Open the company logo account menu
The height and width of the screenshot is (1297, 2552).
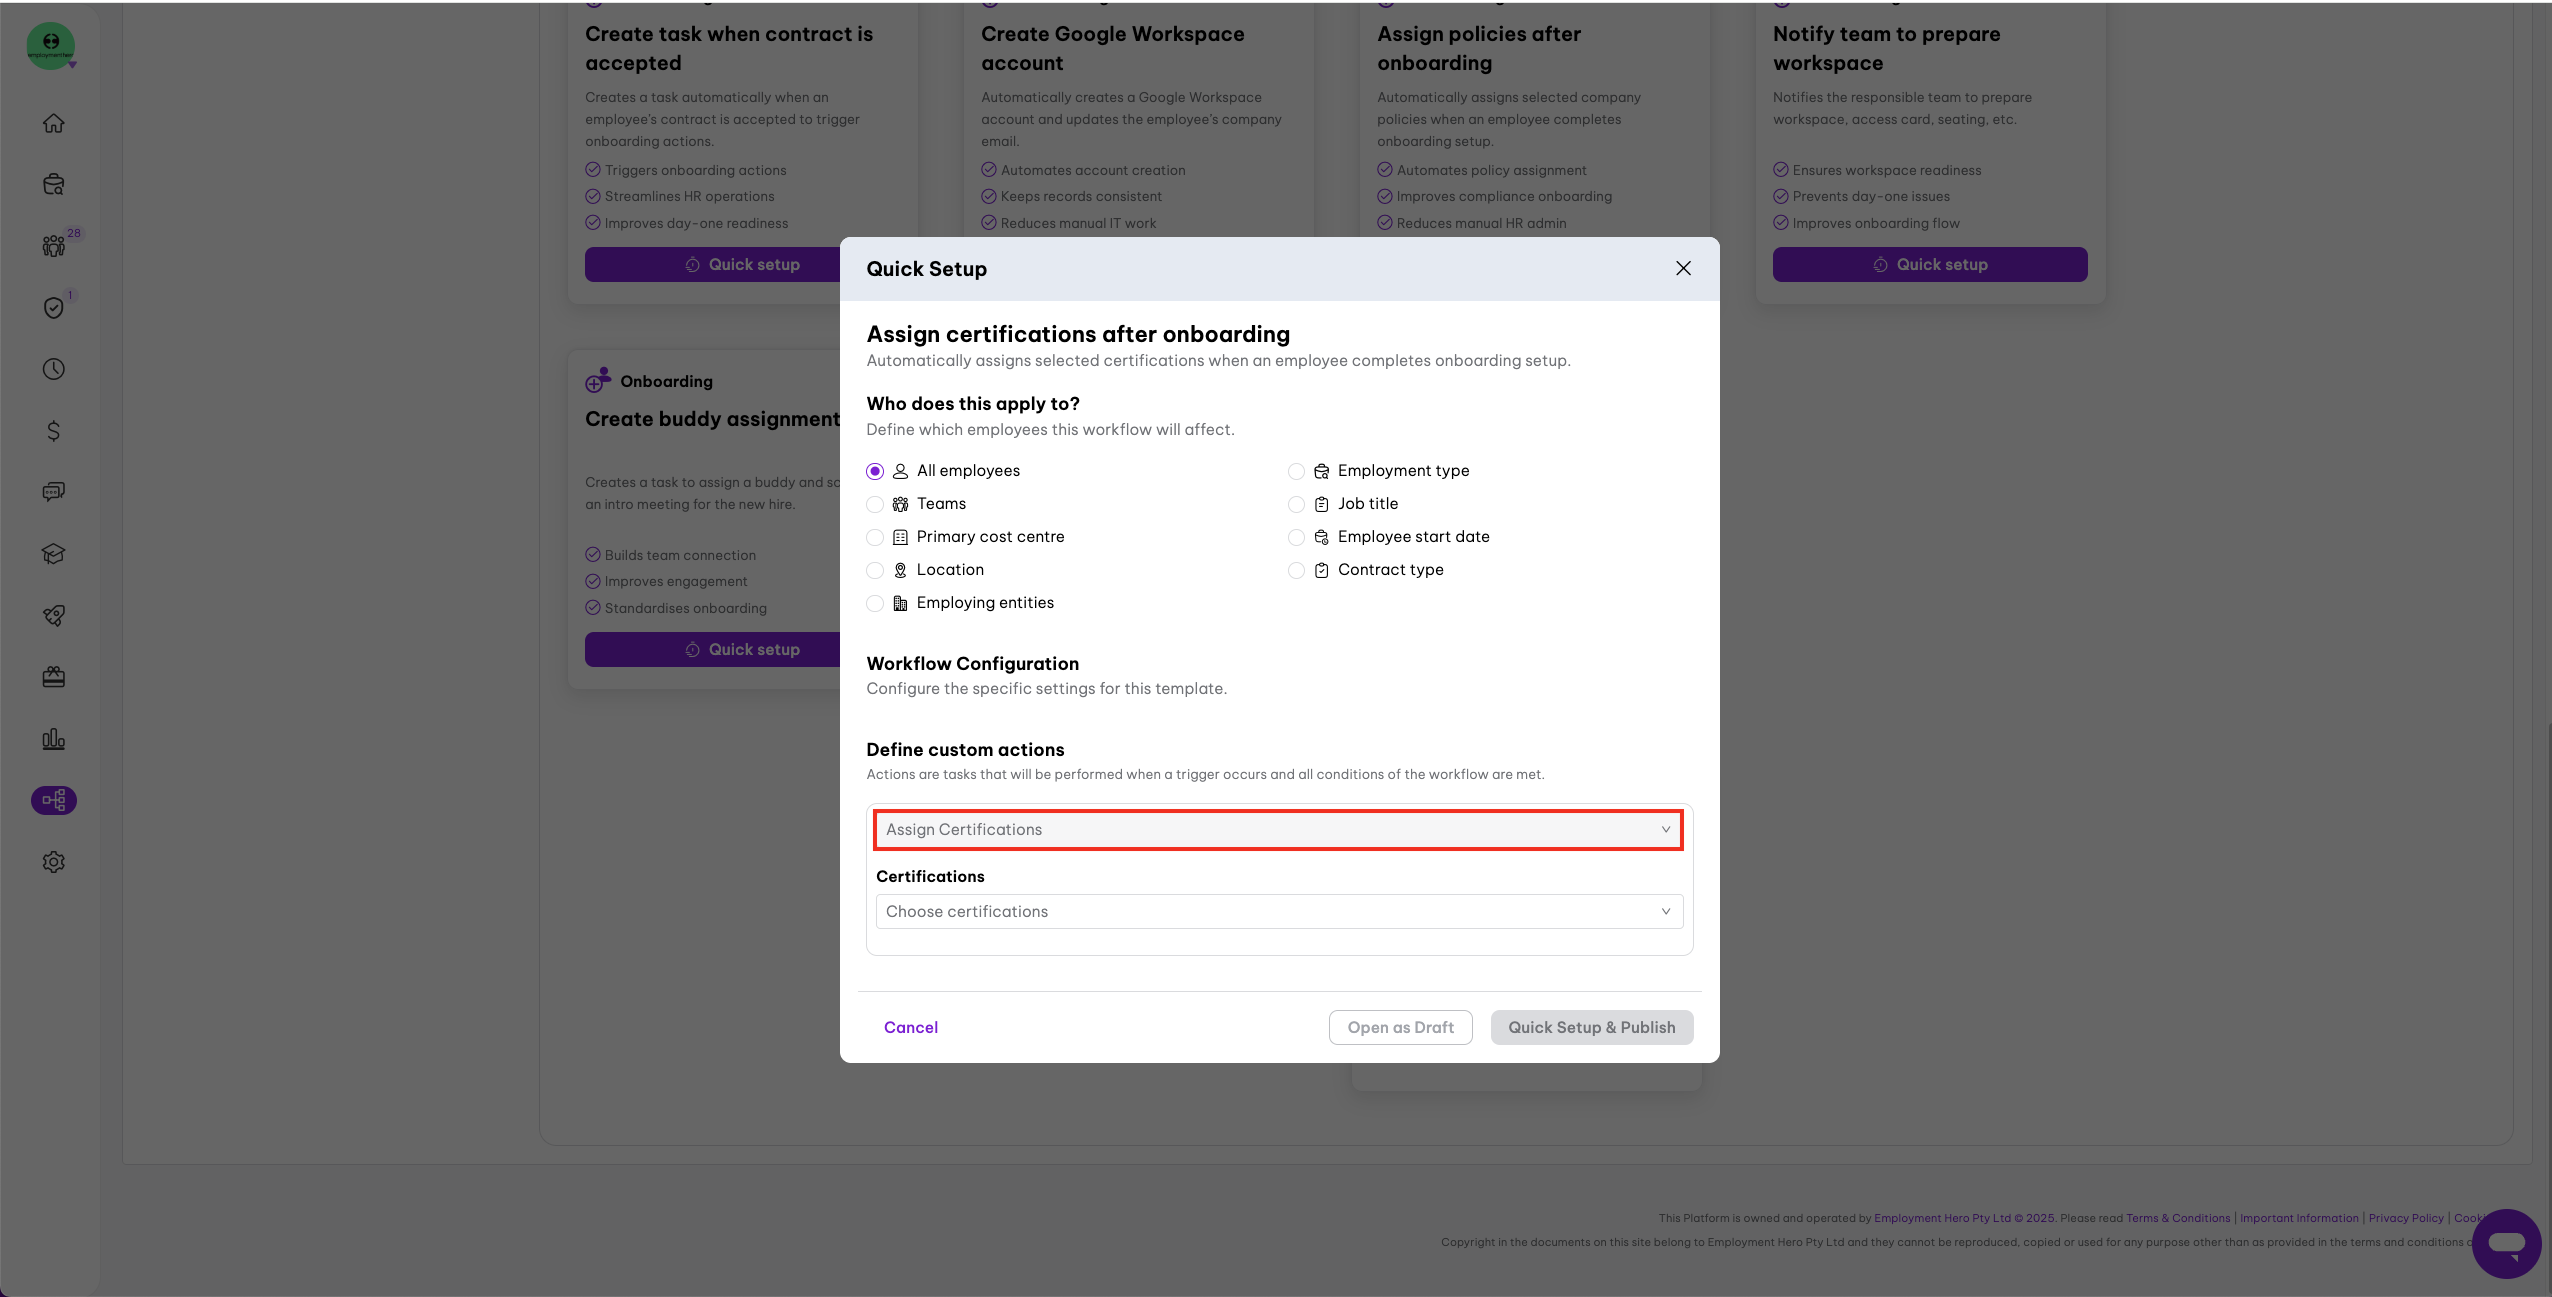[51, 46]
